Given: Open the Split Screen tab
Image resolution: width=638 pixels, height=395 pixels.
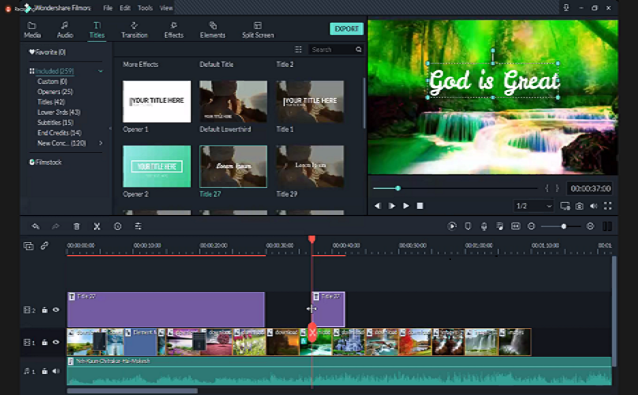Looking at the screenshot, I should [258, 30].
